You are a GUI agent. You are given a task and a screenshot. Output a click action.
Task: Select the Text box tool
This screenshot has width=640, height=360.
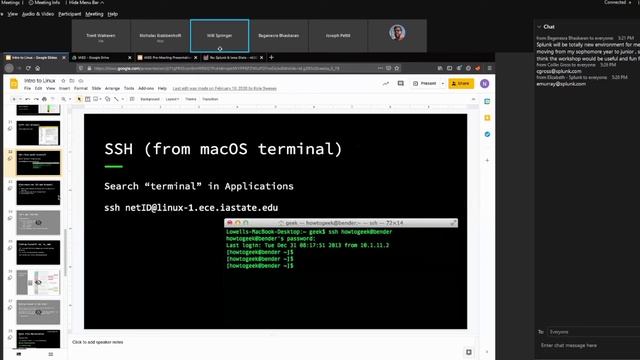pos(87,99)
